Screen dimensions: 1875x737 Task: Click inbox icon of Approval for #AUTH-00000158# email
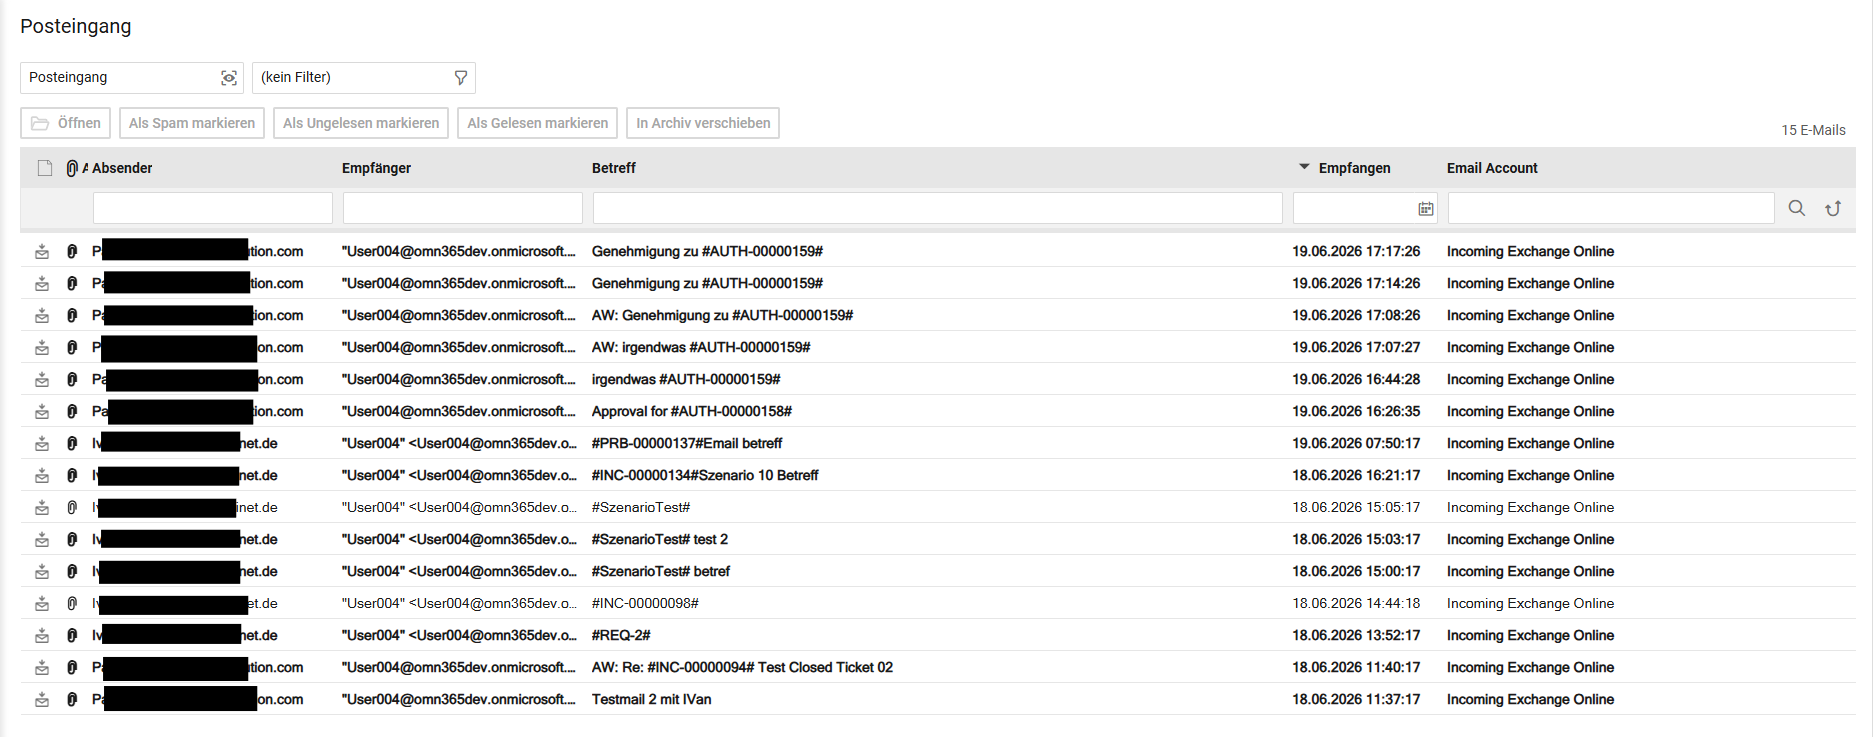click(42, 411)
